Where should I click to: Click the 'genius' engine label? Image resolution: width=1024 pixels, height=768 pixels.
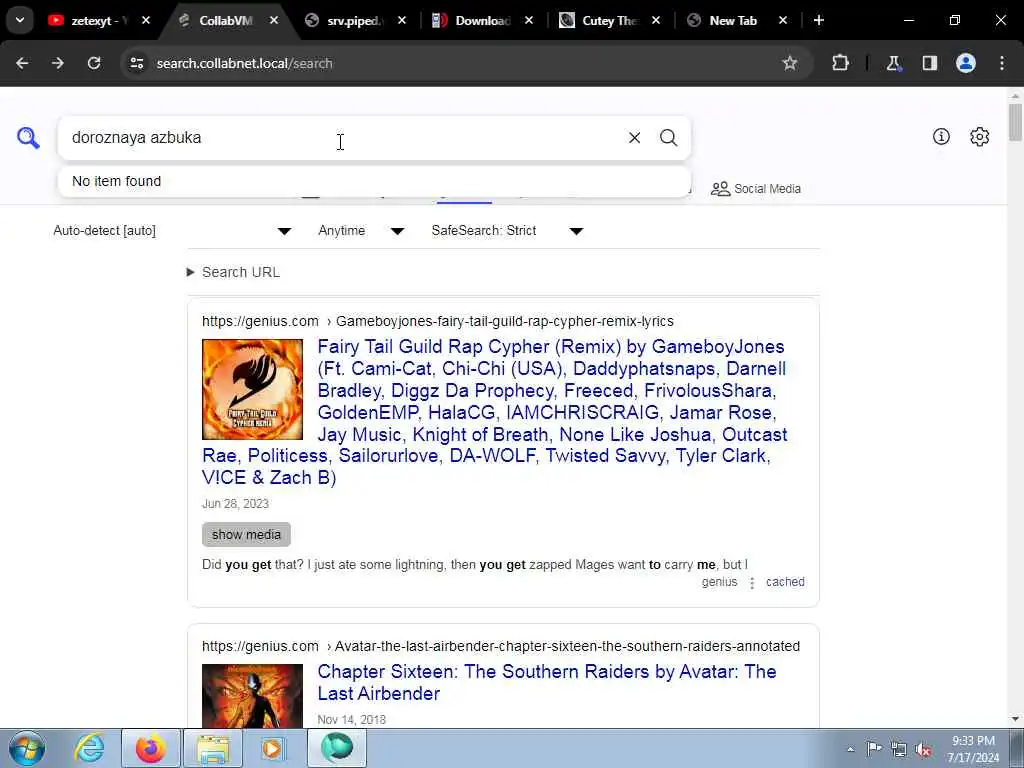(x=719, y=582)
